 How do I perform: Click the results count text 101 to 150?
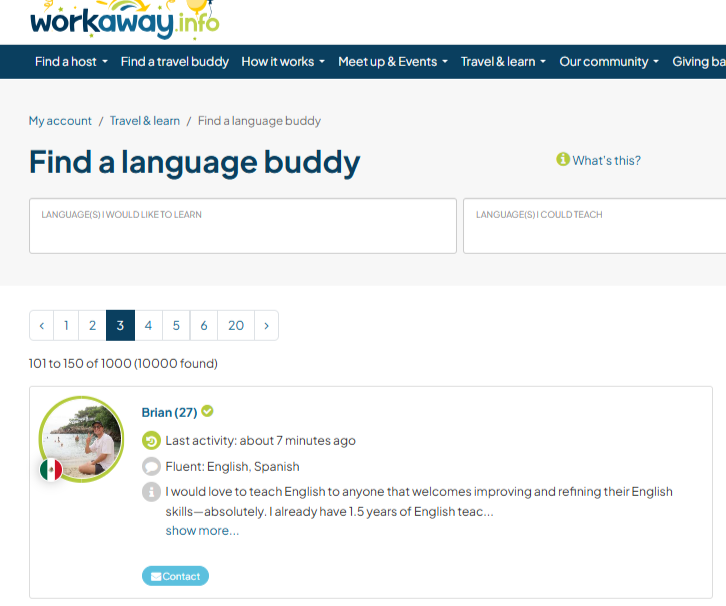(x=123, y=363)
